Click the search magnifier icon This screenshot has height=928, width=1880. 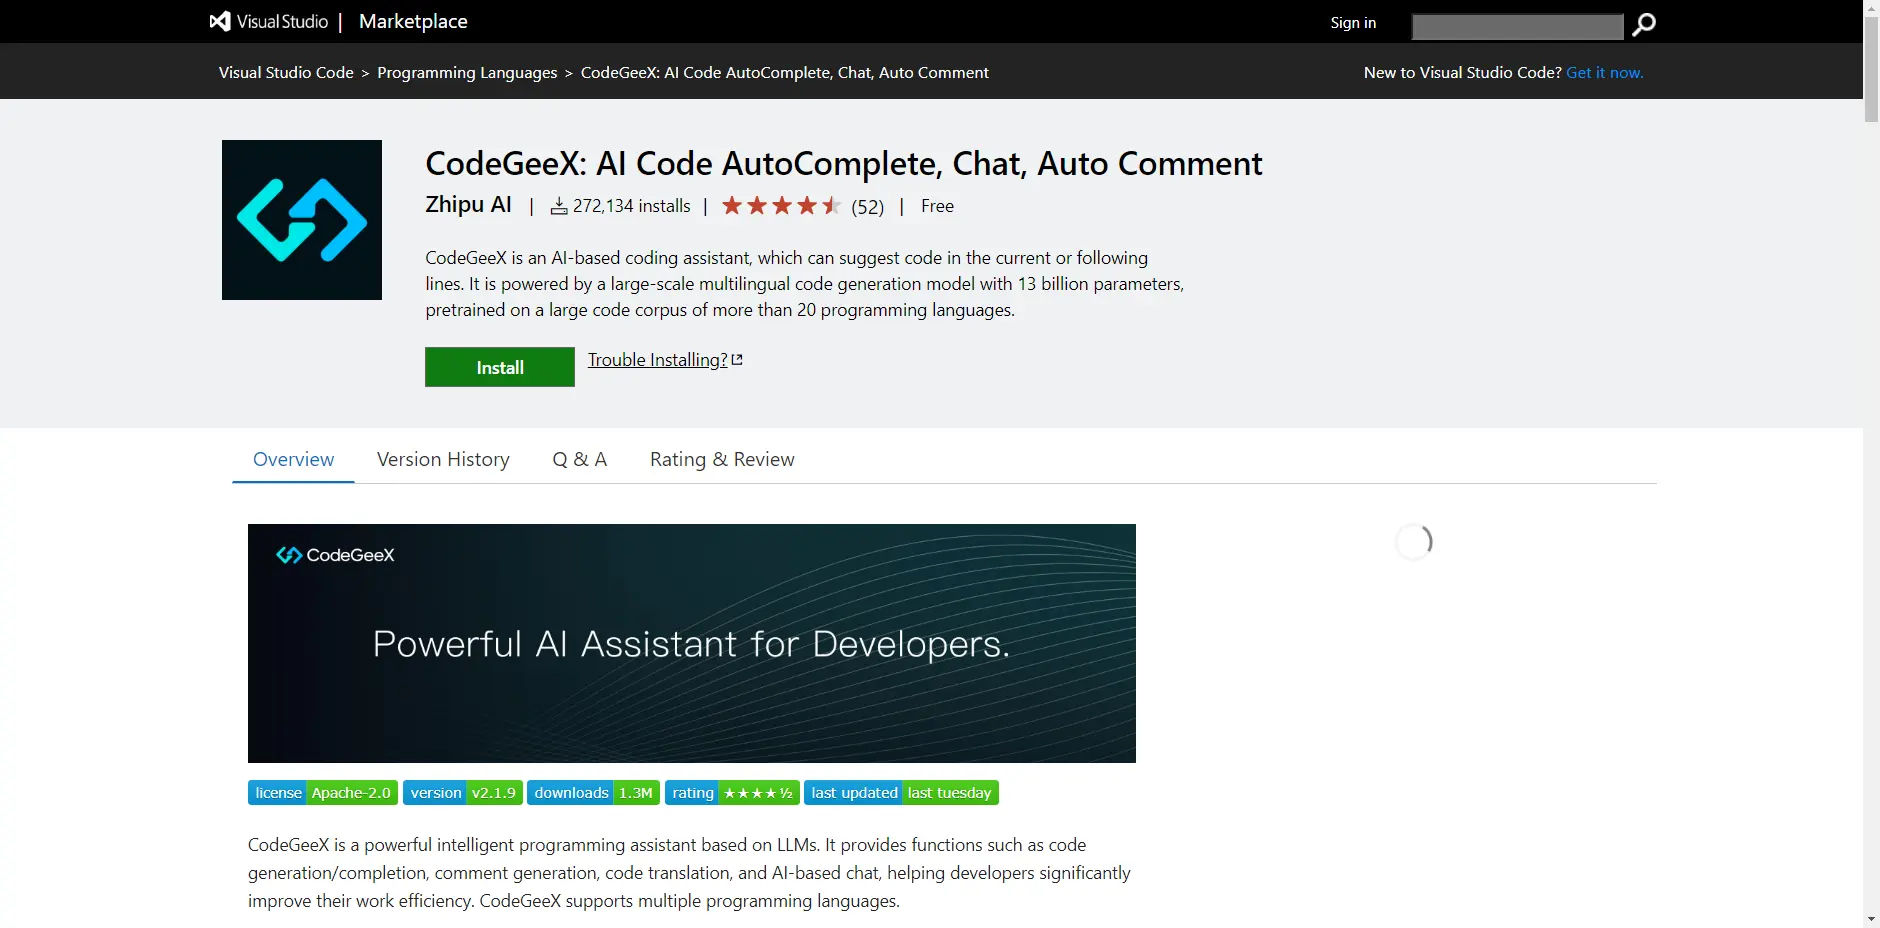click(1644, 24)
